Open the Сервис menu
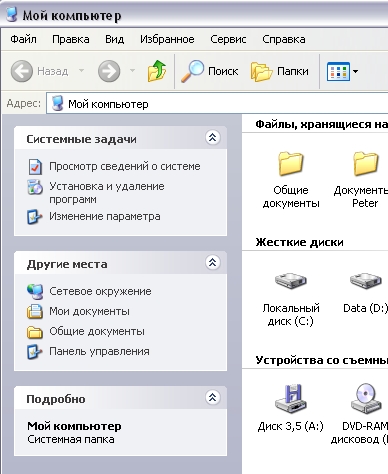 point(228,39)
